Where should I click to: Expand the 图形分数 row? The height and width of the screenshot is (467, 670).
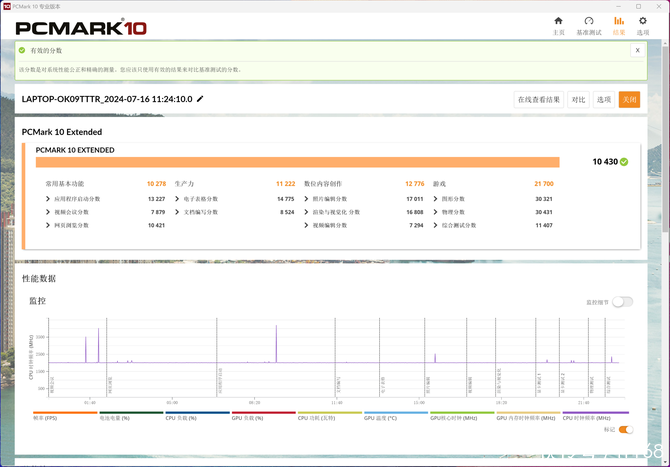[x=436, y=199]
